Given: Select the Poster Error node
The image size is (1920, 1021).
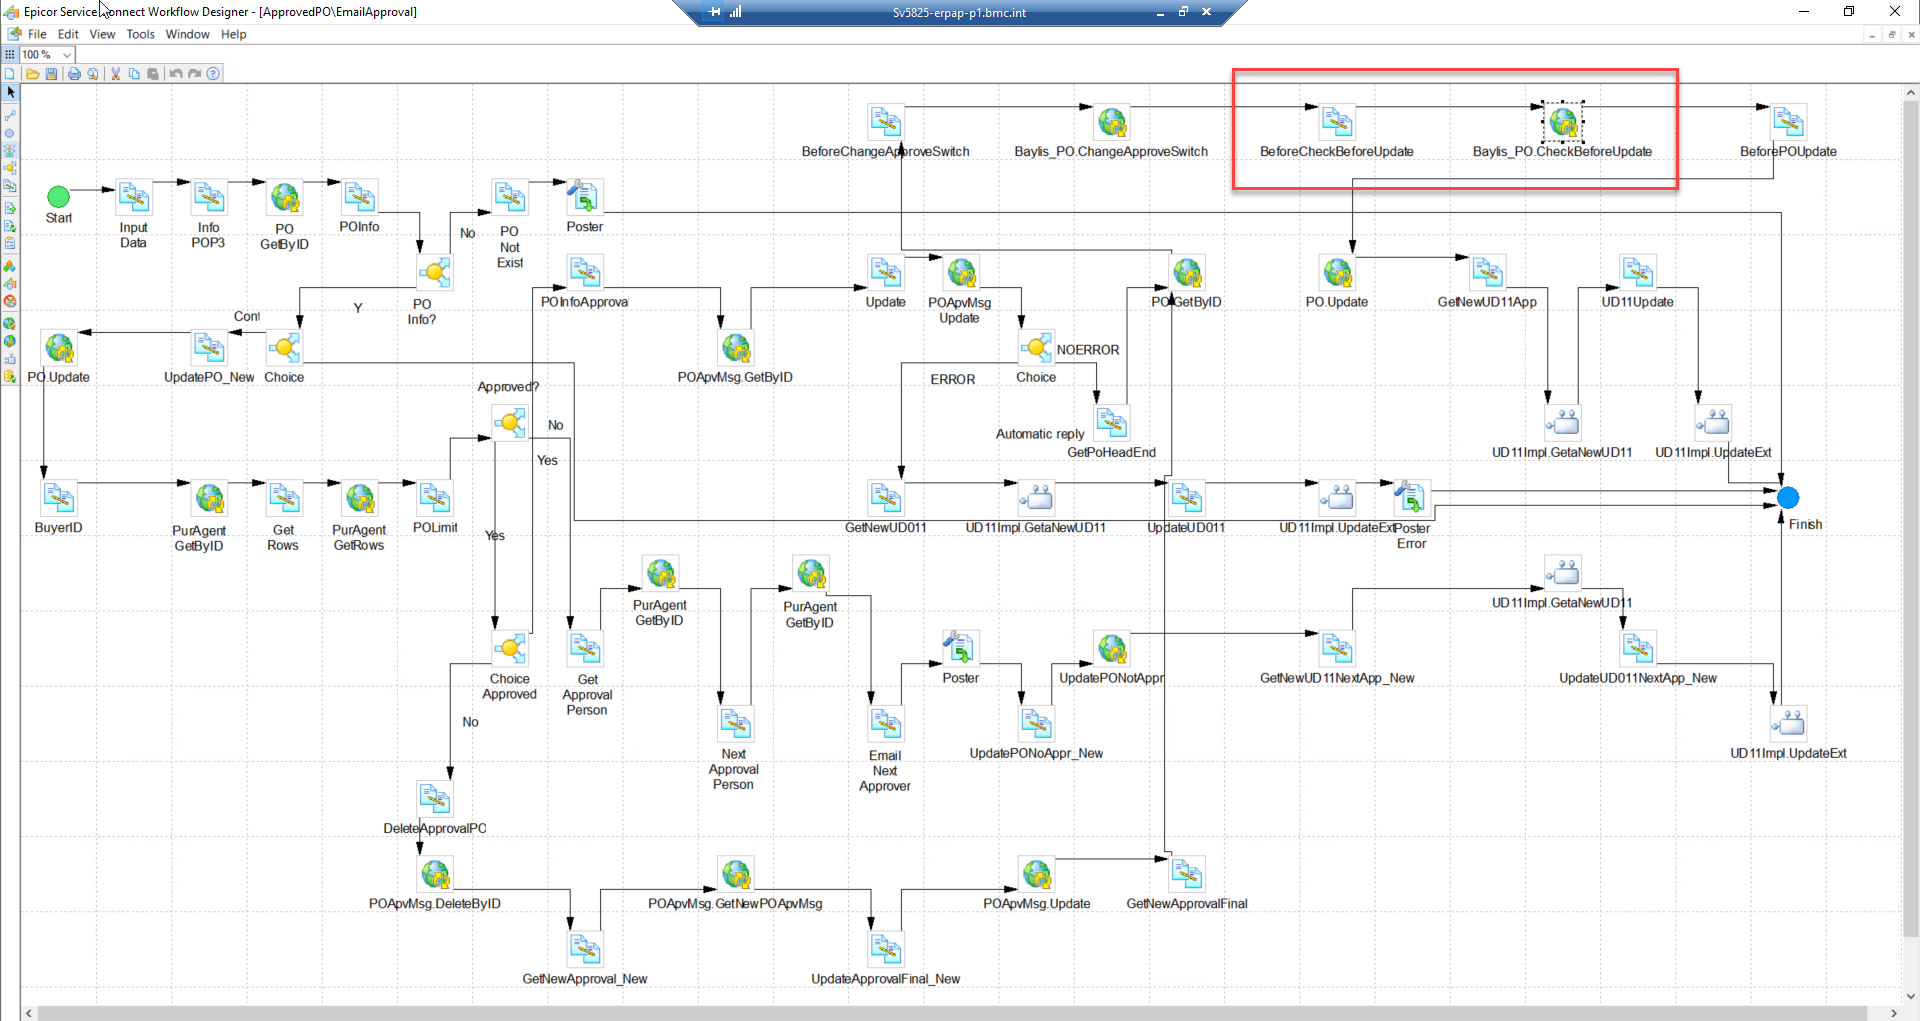Looking at the screenshot, I should coord(1412,498).
